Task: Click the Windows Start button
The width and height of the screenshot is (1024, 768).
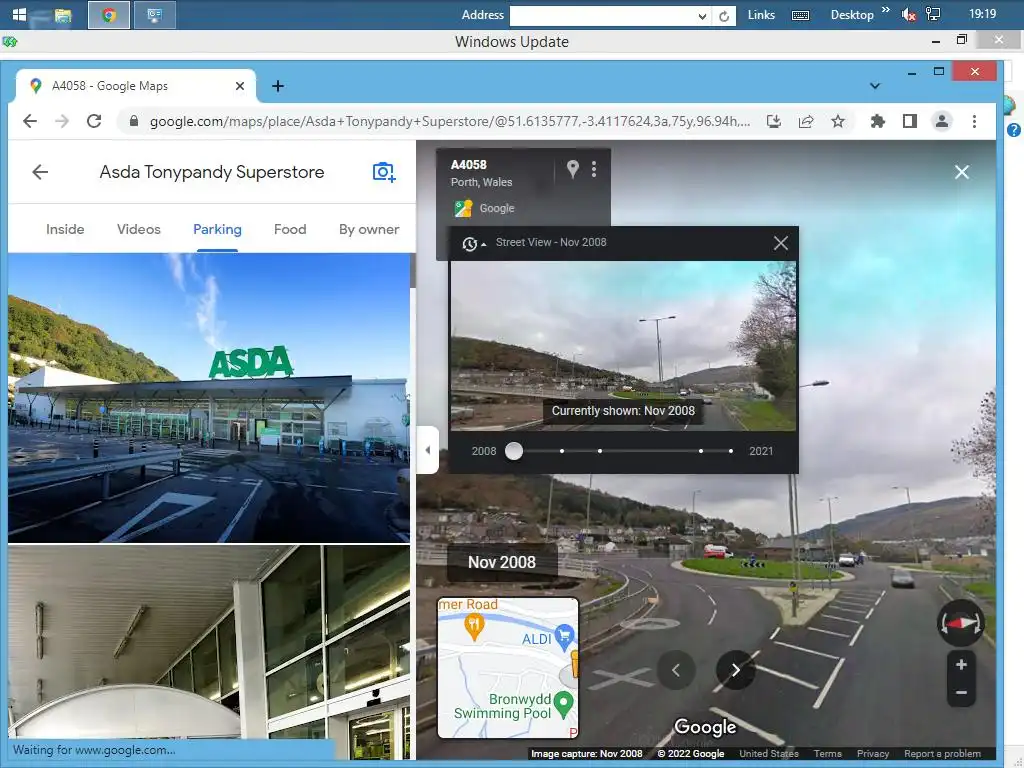Action: 20,14
